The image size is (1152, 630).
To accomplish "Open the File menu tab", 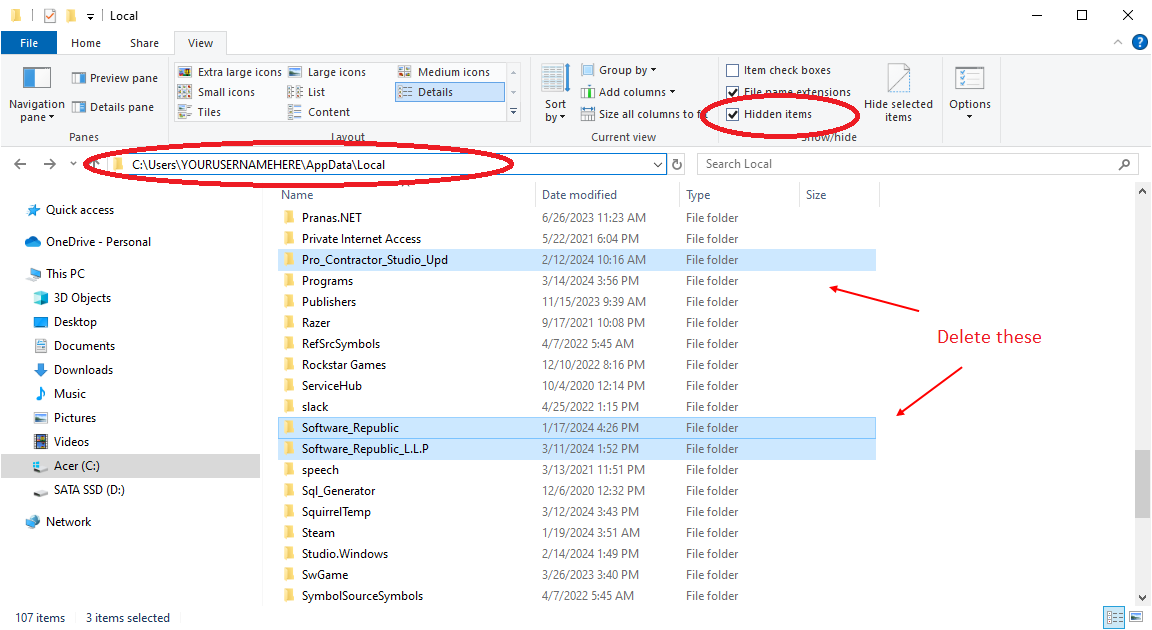I will (x=29, y=43).
